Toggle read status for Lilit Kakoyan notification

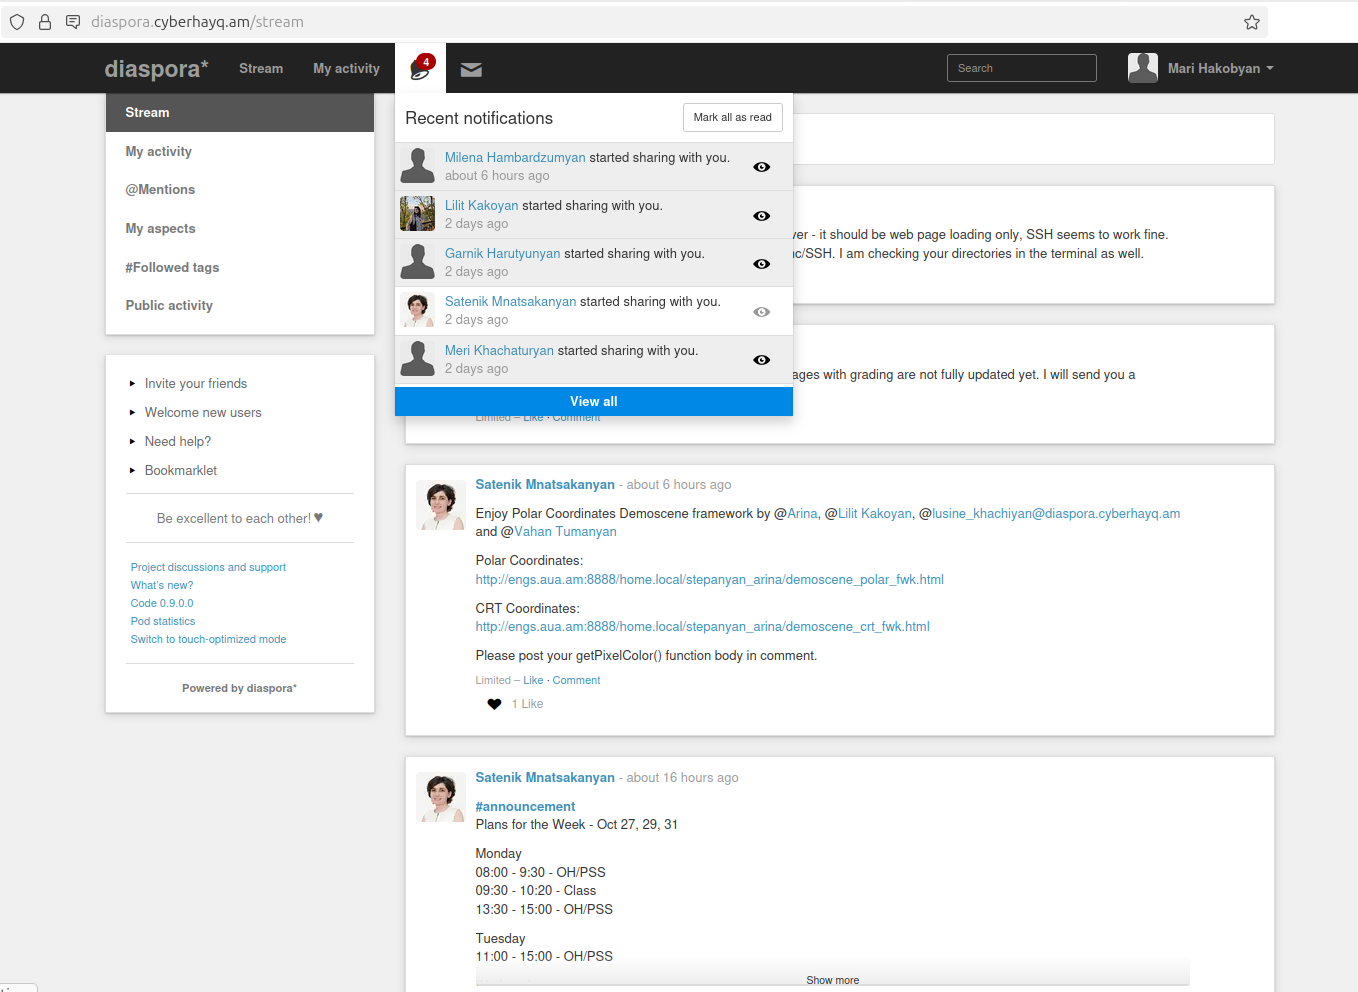click(762, 216)
